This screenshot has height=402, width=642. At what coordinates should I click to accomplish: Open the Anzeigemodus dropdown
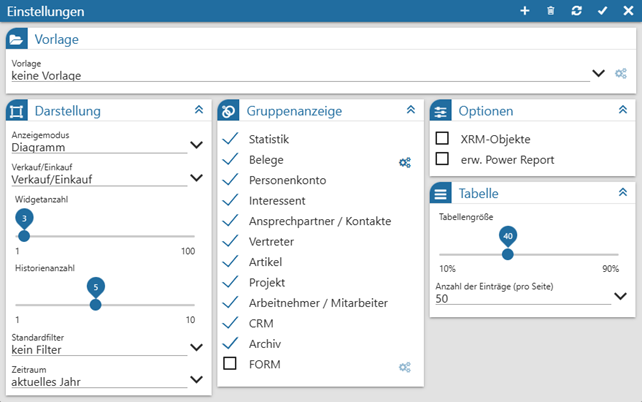pos(196,145)
